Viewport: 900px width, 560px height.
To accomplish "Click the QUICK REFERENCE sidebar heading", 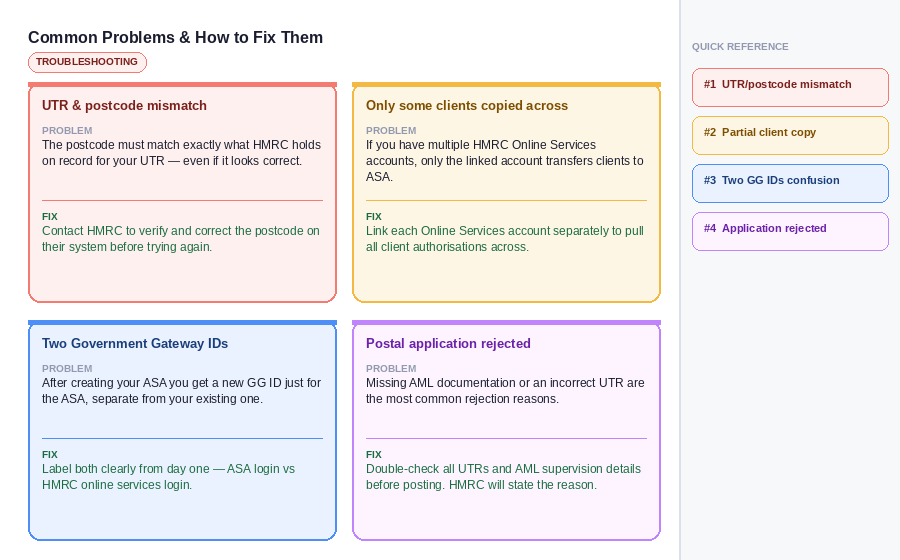I will [x=740, y=47].
